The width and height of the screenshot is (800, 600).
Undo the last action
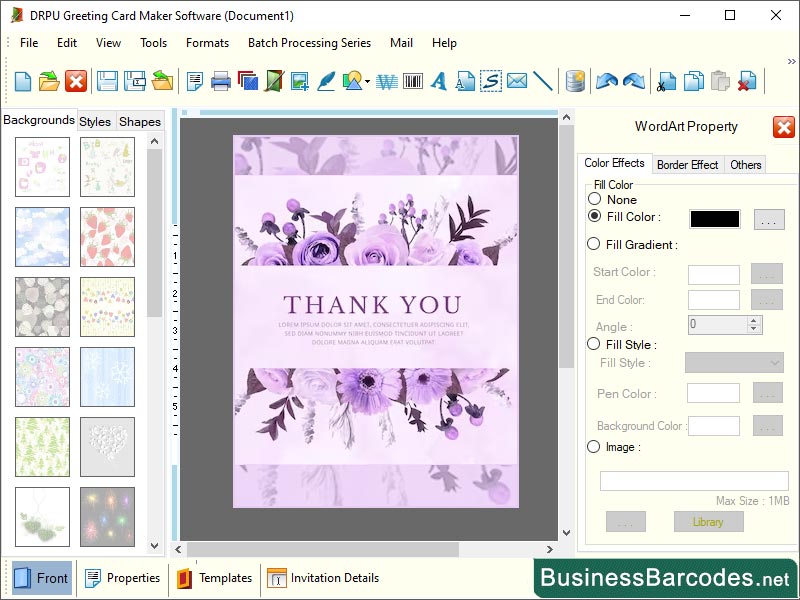[607, 81]
